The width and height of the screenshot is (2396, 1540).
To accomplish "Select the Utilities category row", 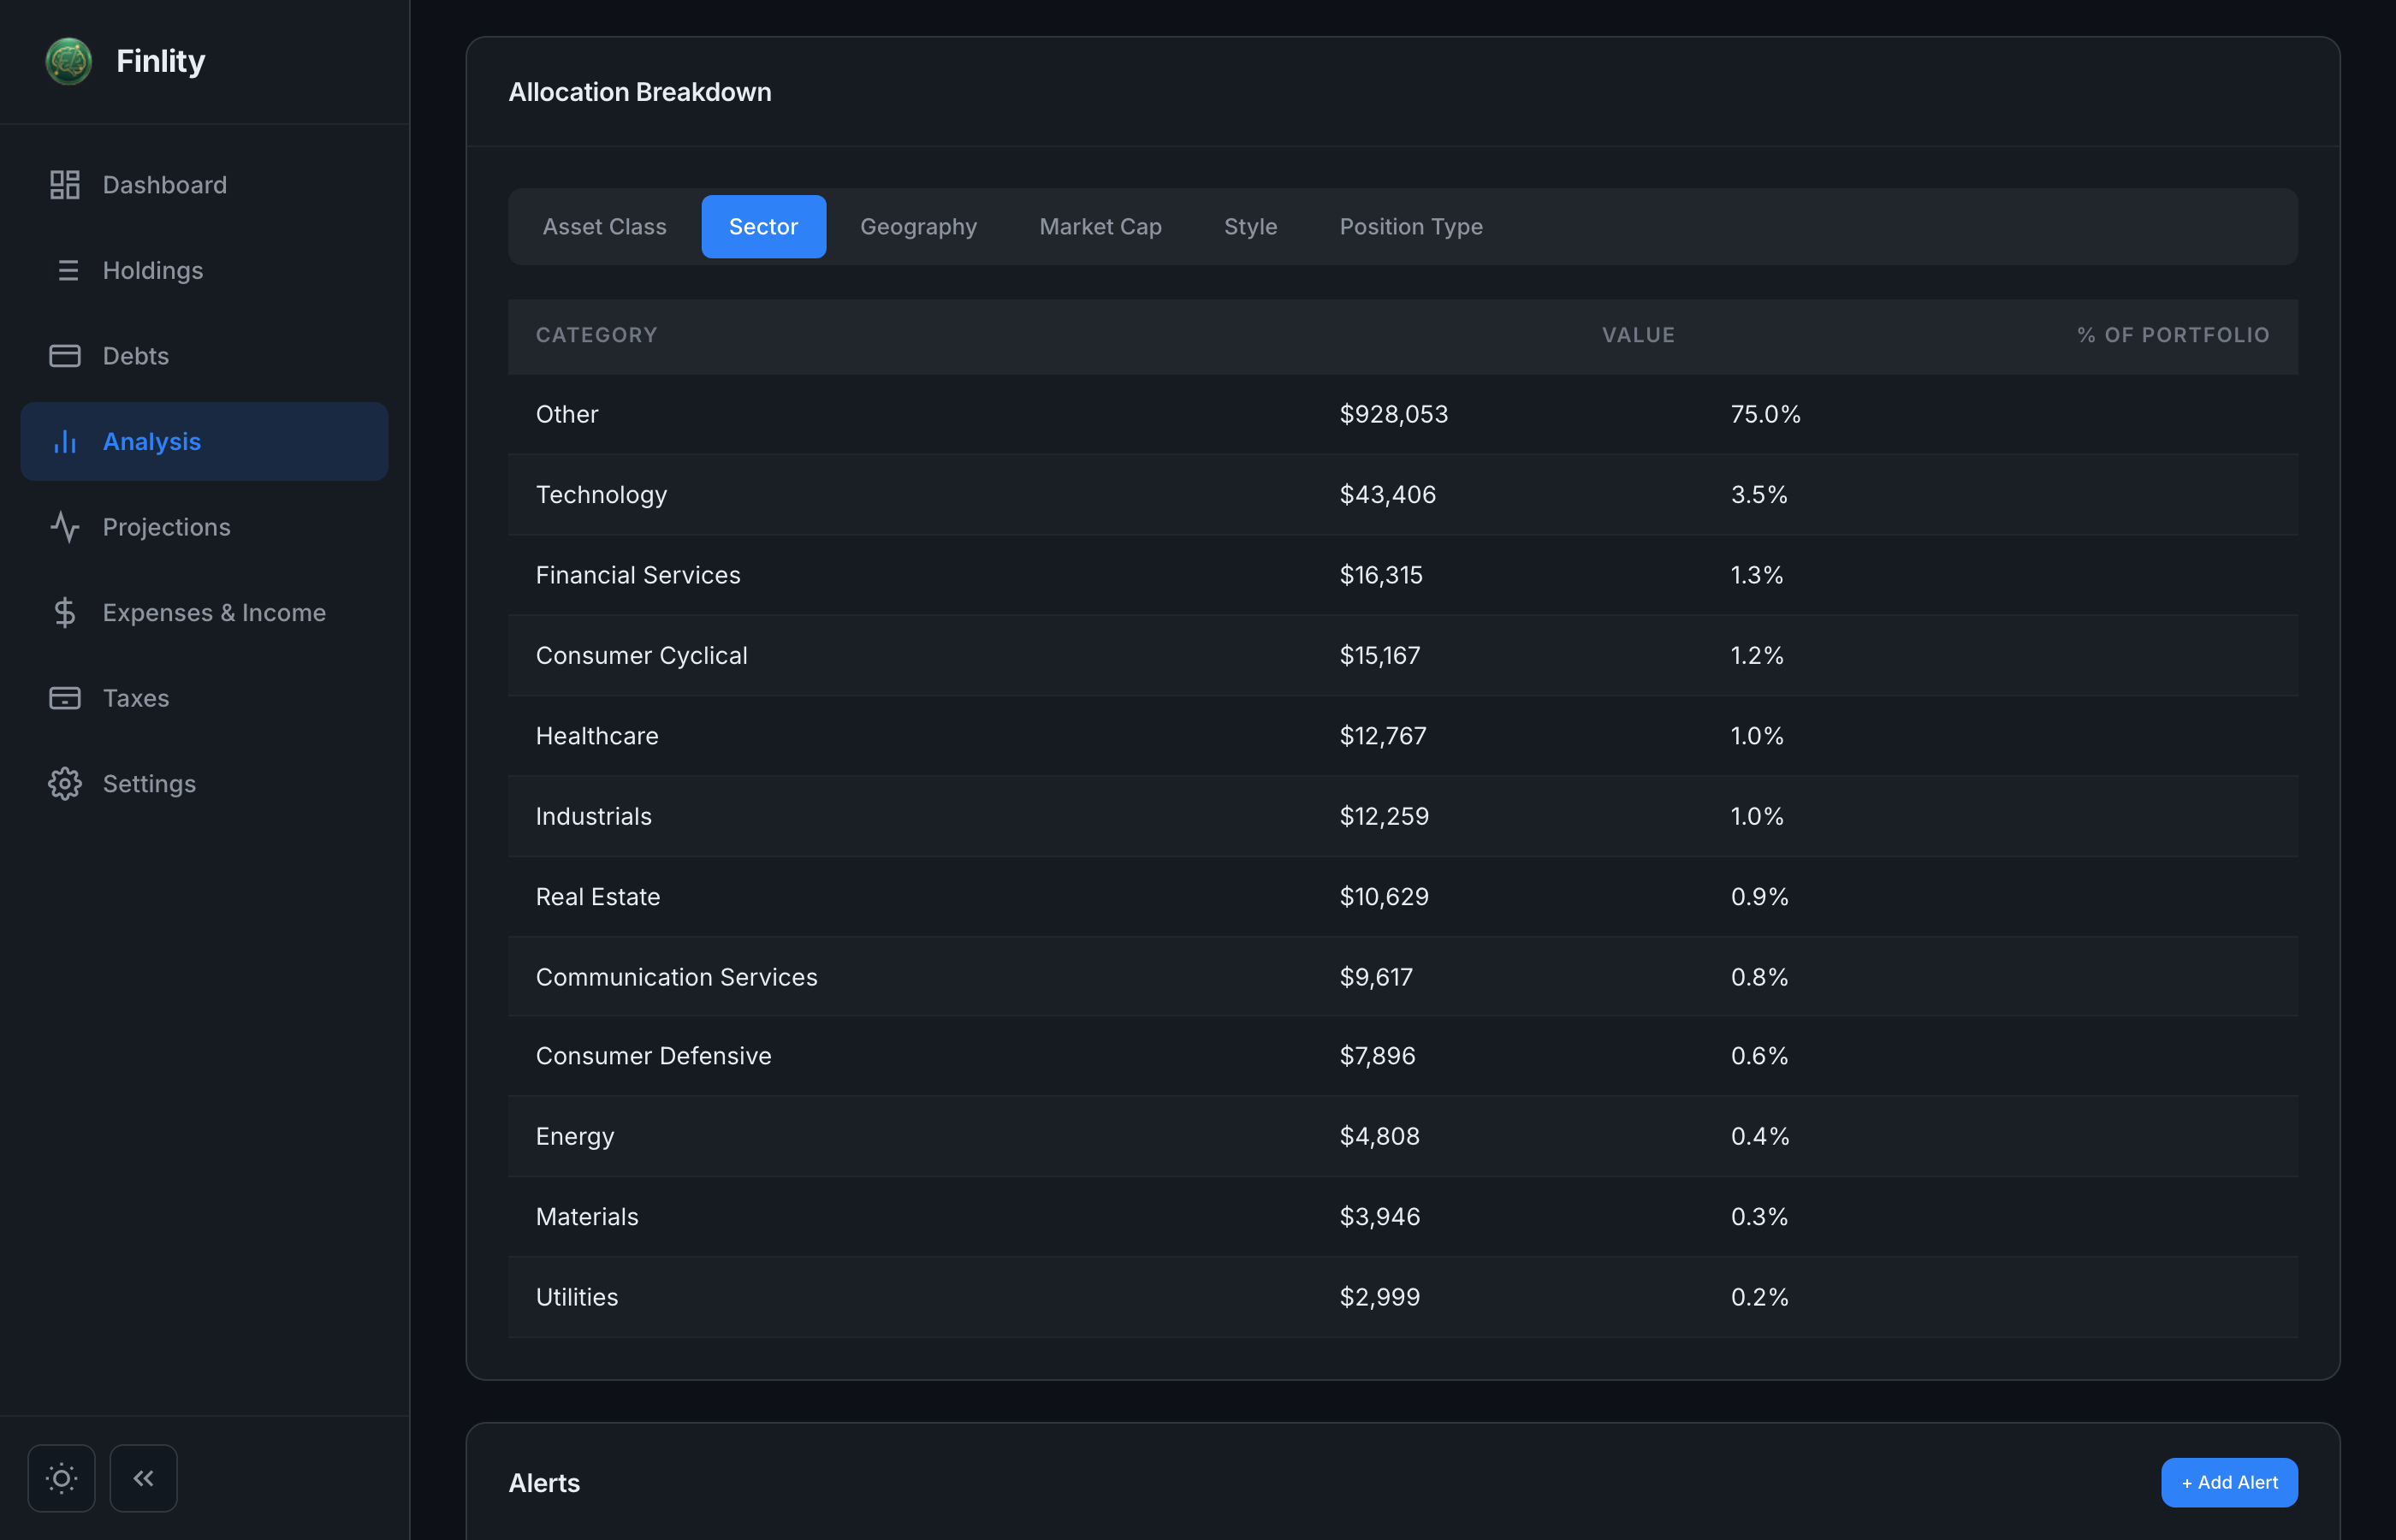I will pyautogui.click(x=1402, y=1297).
